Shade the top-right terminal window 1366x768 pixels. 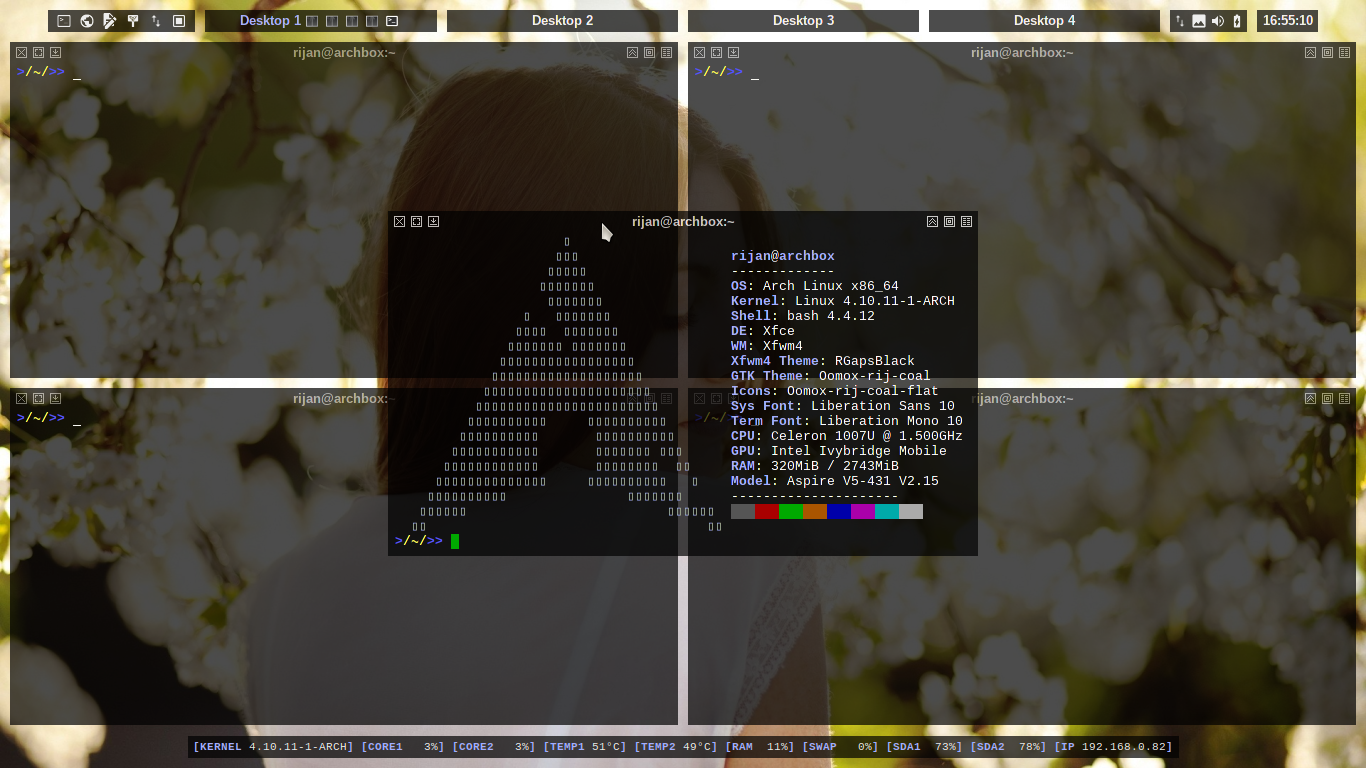[1310, 52]
